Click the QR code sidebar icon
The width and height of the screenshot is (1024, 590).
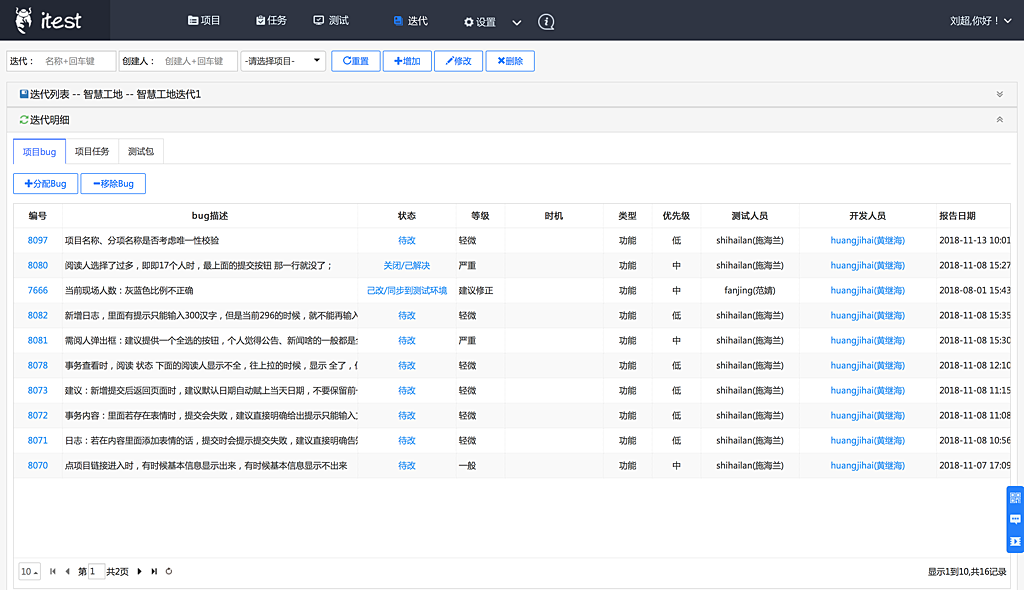point(1015,498)
